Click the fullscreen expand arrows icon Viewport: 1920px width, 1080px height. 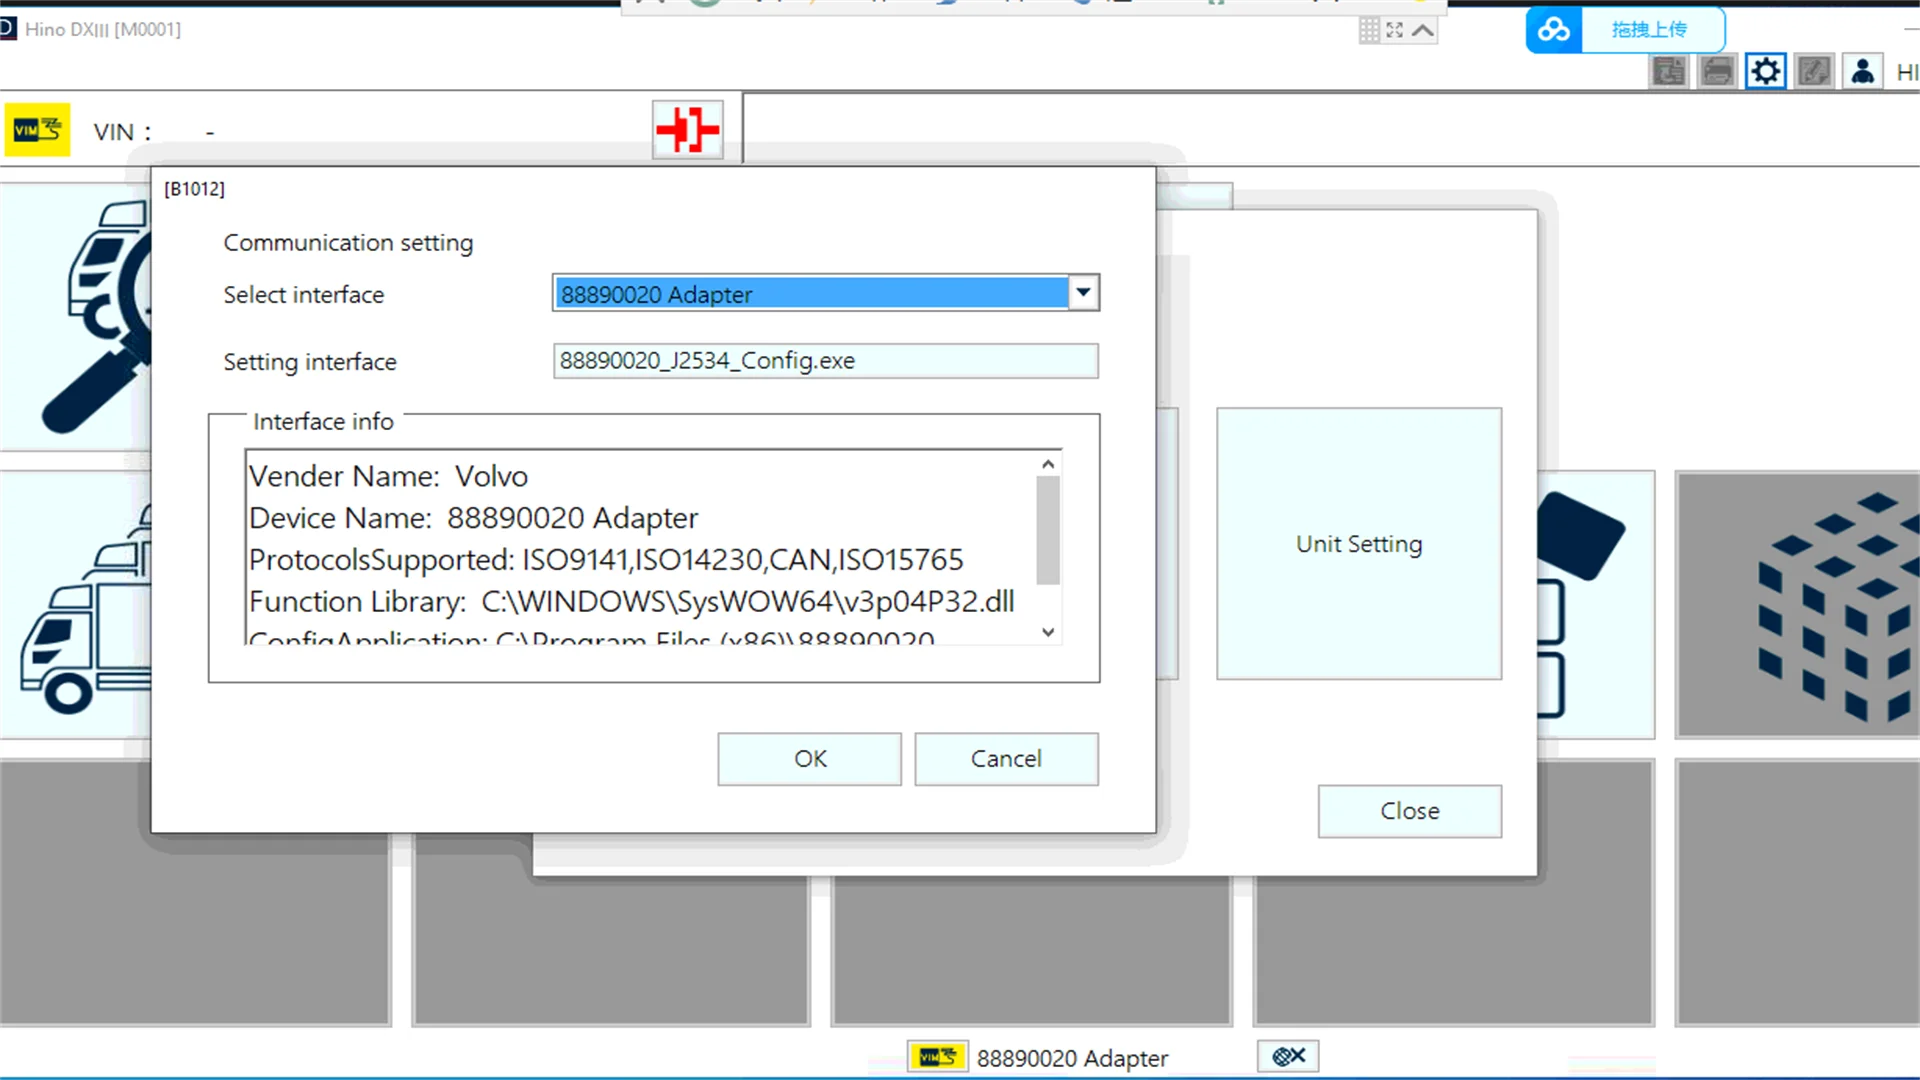[1395, 30]
